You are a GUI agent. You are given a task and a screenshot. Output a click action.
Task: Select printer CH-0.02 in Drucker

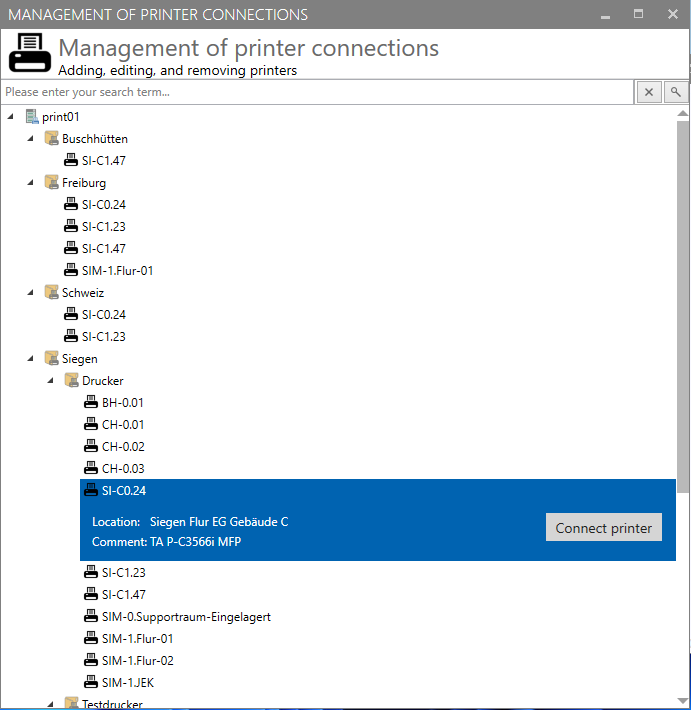point(123,446)
